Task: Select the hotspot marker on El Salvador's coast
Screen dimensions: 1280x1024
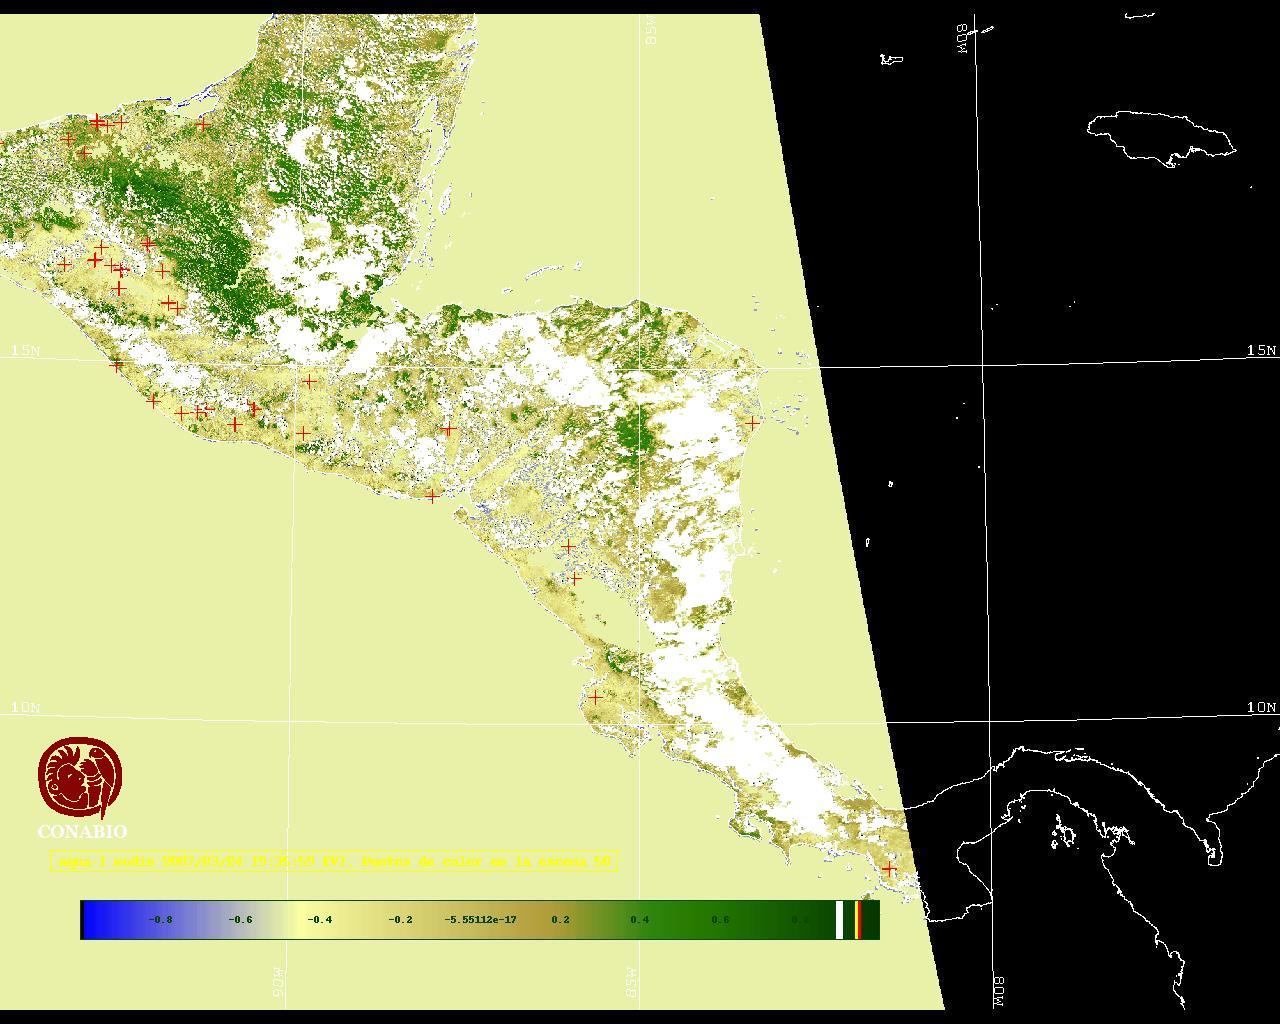Action: (x=432, y=495)
